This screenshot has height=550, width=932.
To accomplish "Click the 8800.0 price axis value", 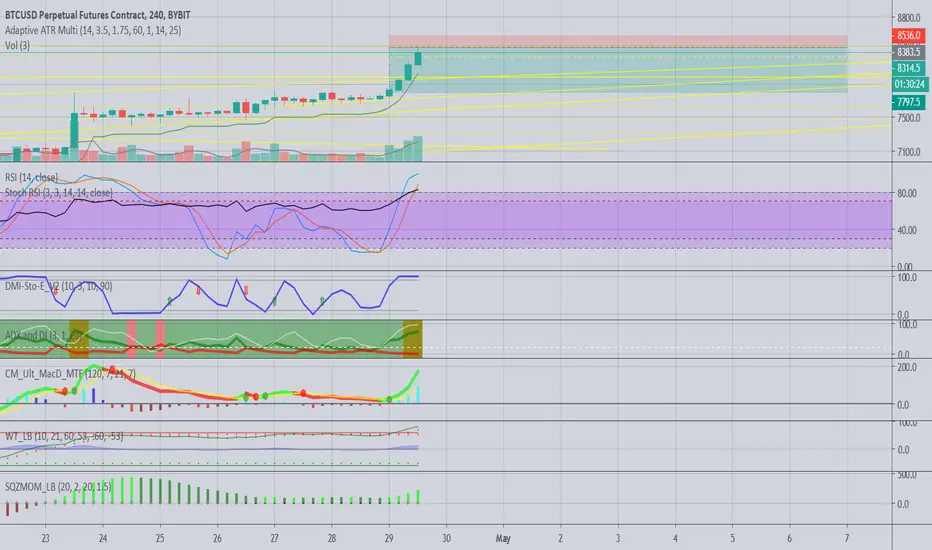I will pos(908,18).
